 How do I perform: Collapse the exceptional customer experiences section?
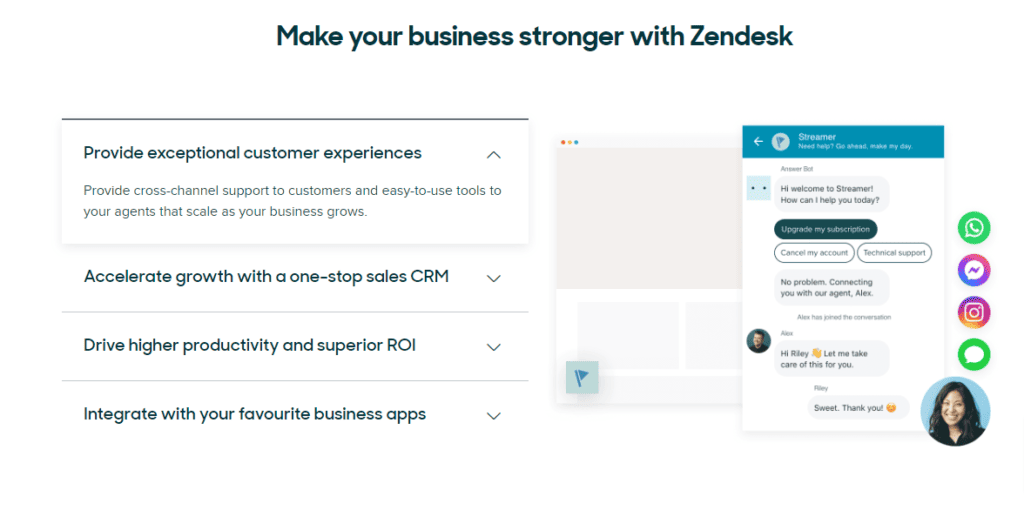pos(493,154)
